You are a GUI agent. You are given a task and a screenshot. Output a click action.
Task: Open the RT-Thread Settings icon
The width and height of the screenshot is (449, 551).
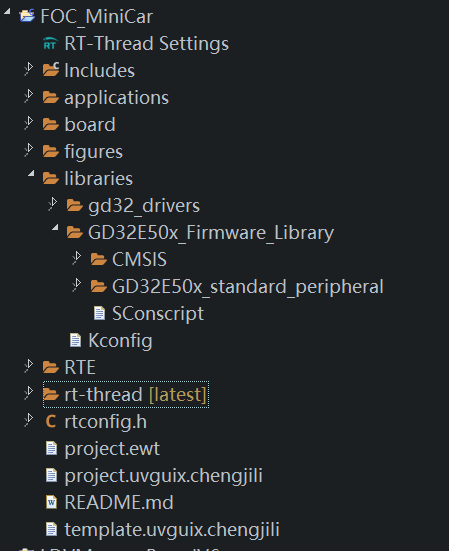click(x=50, y=44)
